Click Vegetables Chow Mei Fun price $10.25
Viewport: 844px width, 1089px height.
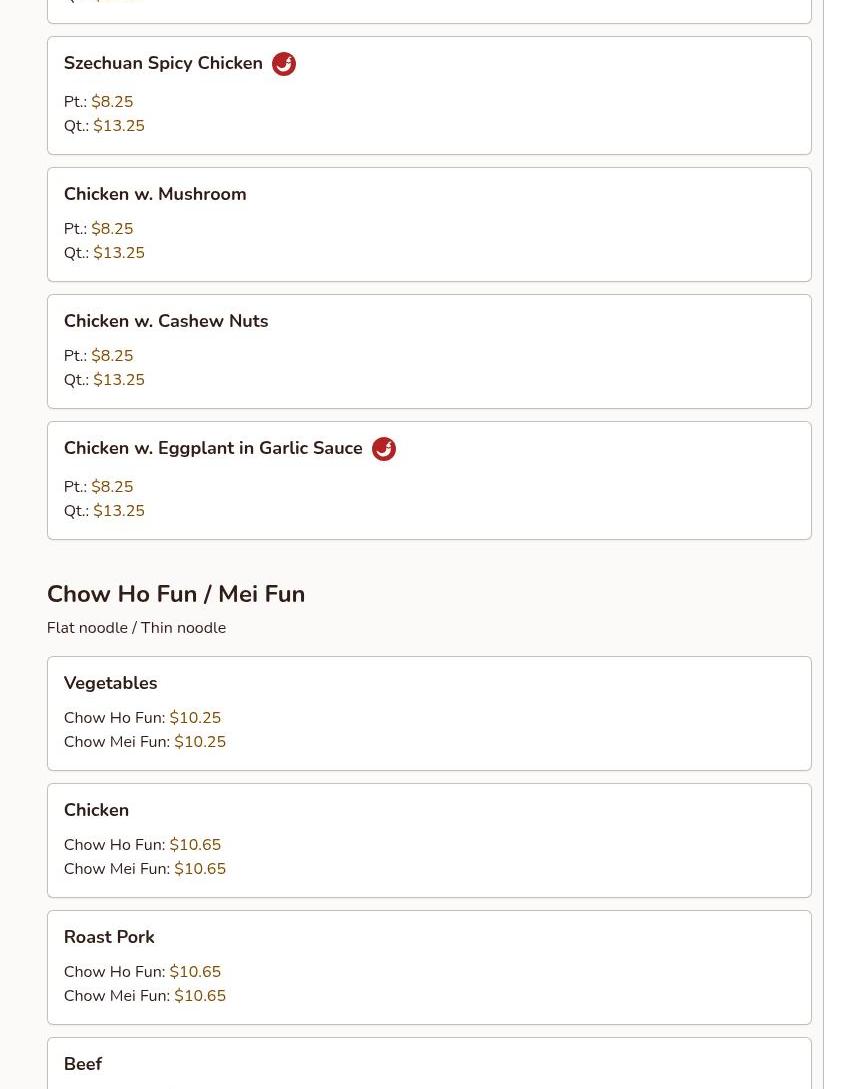pos(200,742)
